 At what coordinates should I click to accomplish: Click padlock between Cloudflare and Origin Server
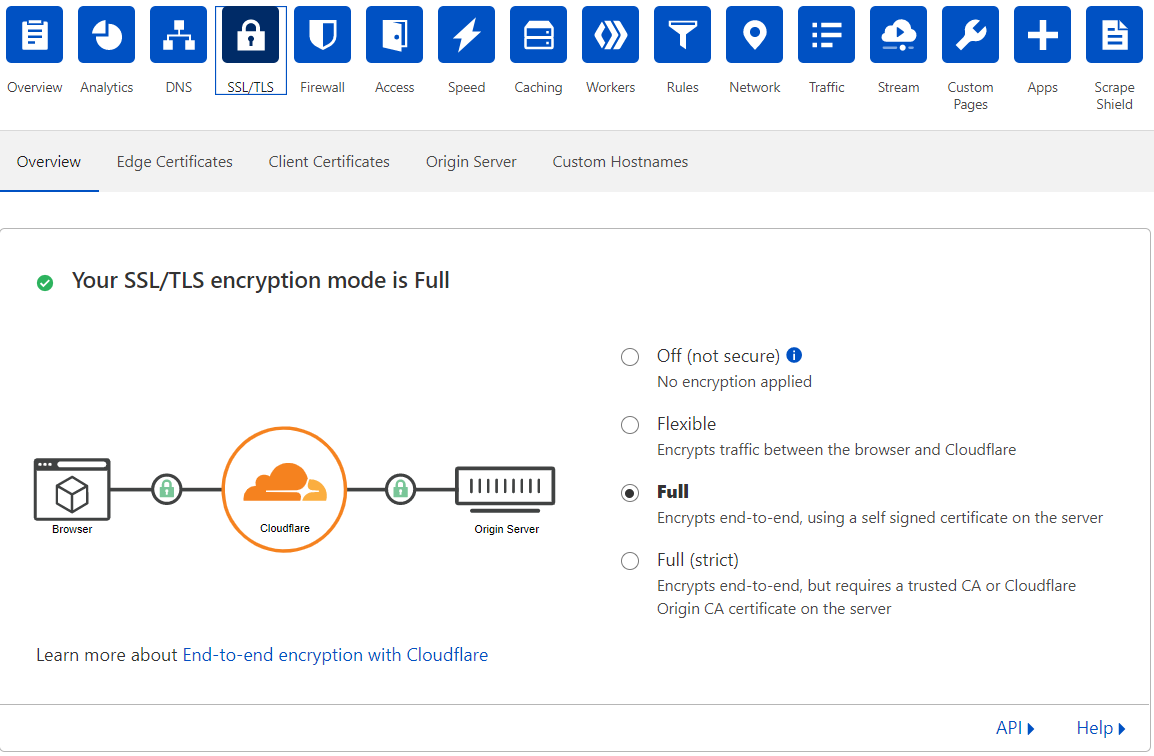400,489
